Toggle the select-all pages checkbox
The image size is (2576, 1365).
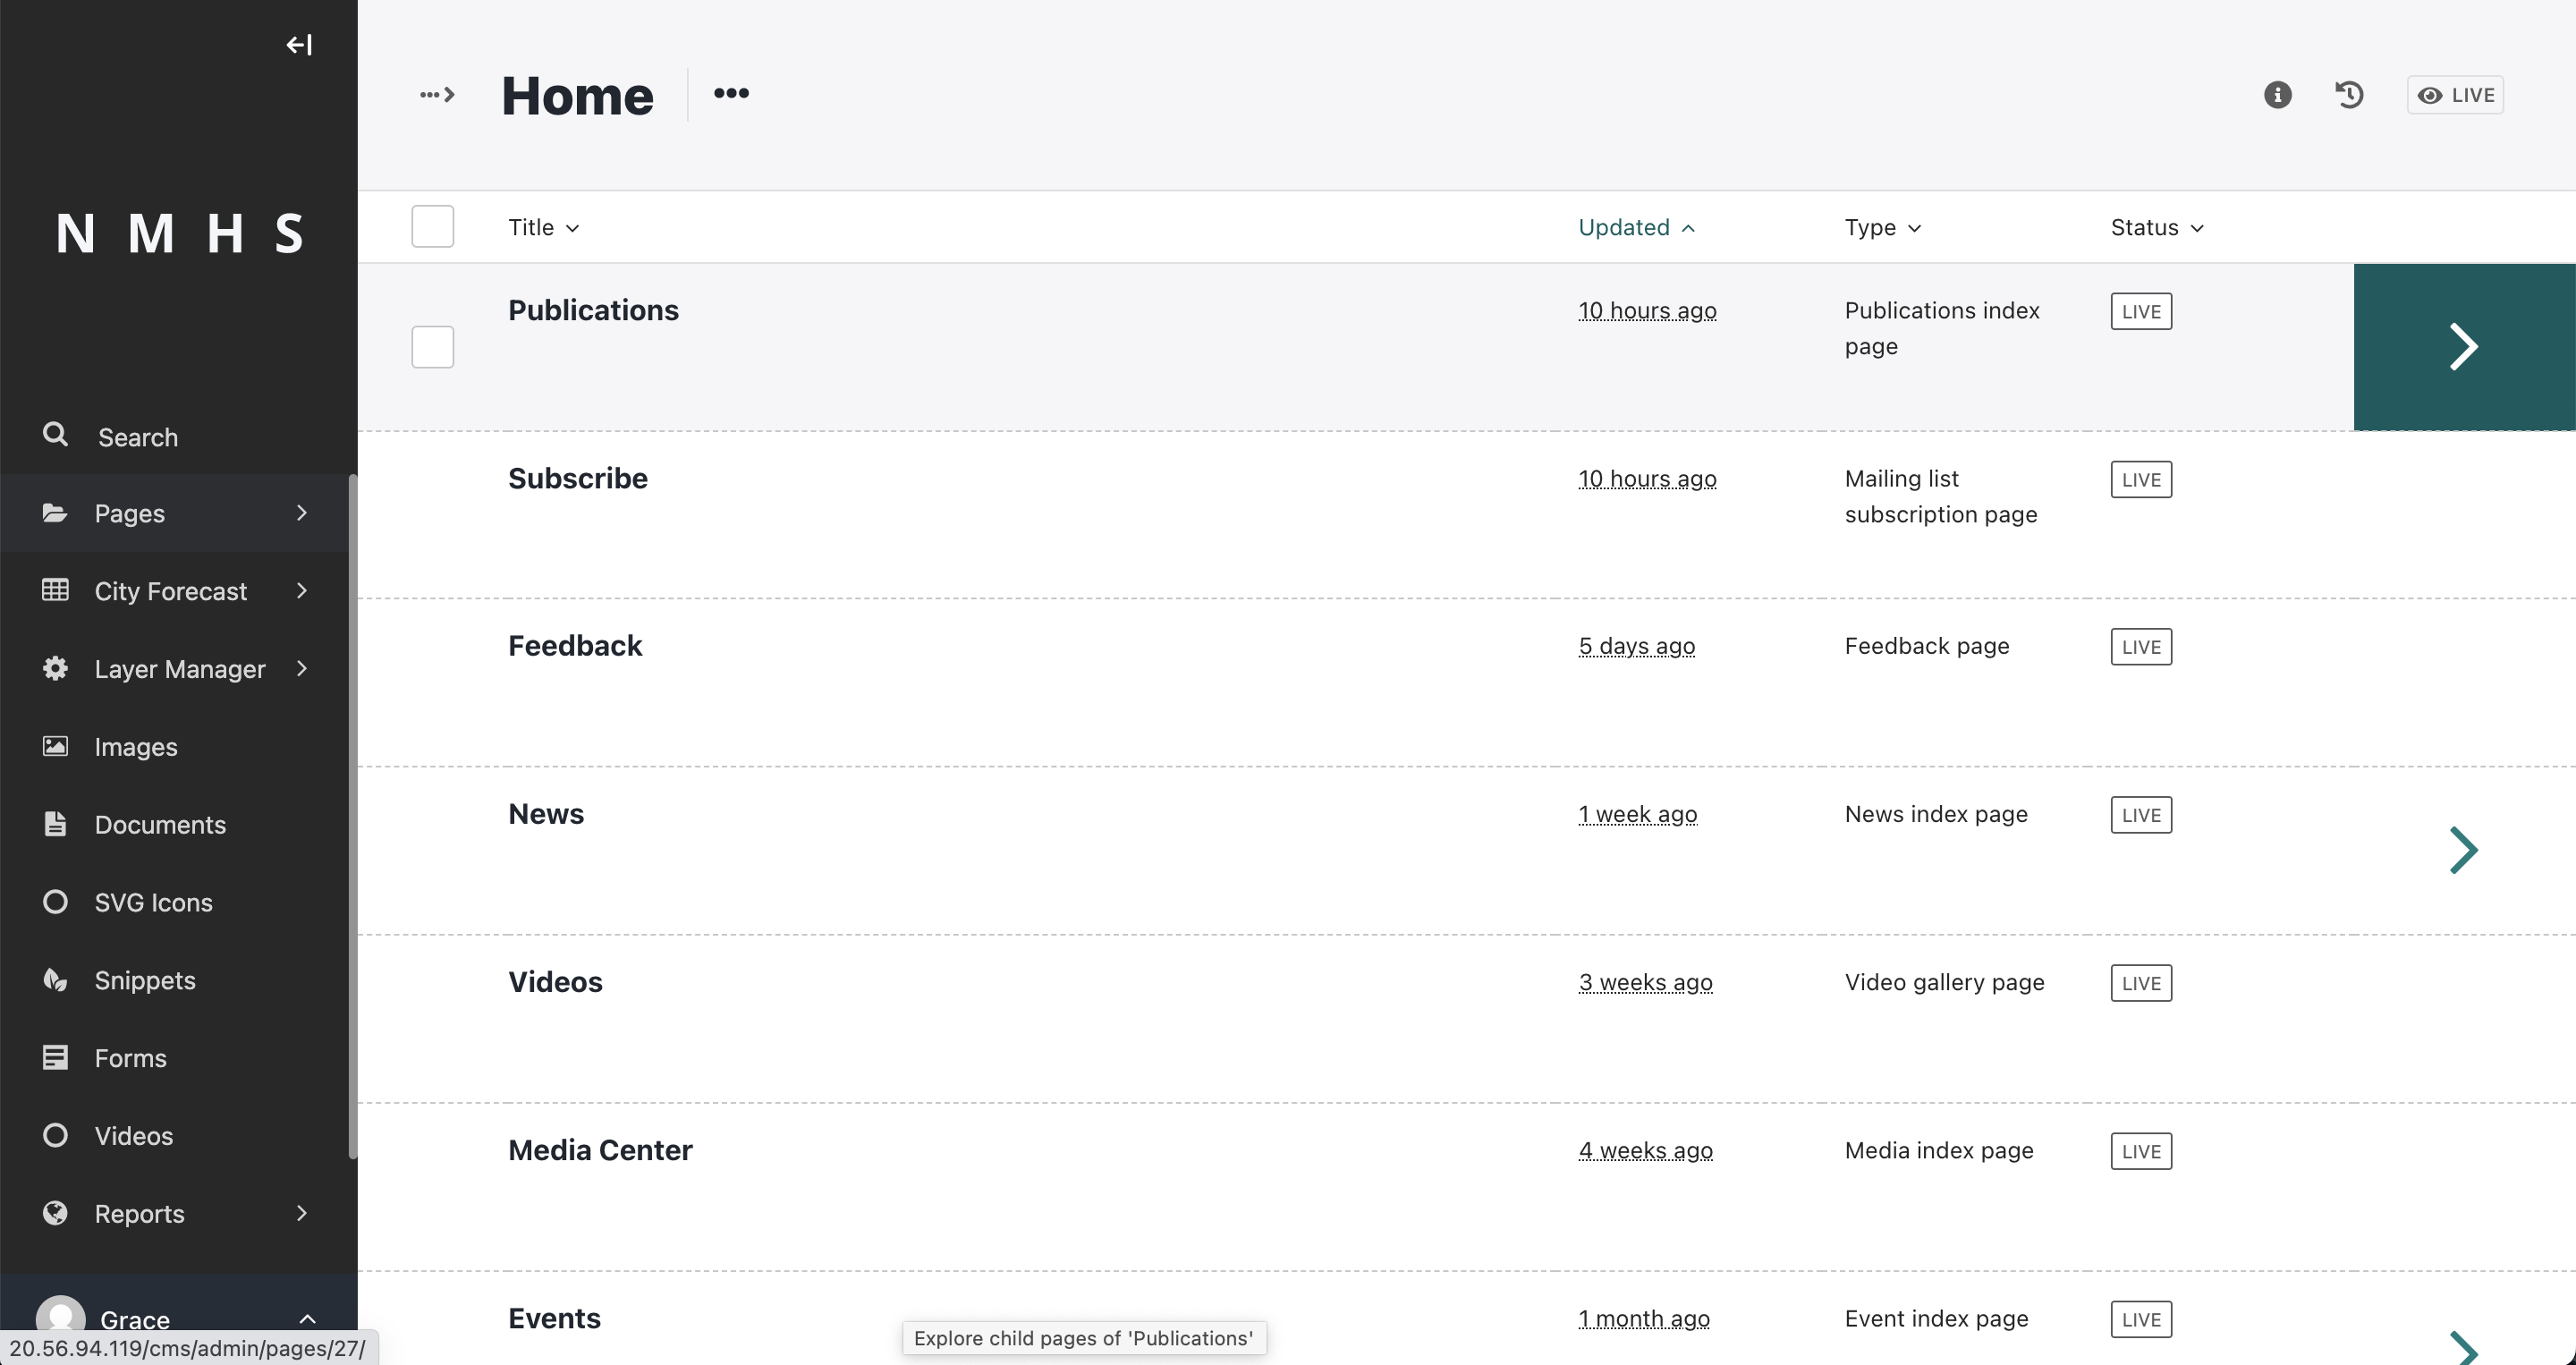point(432,226)
